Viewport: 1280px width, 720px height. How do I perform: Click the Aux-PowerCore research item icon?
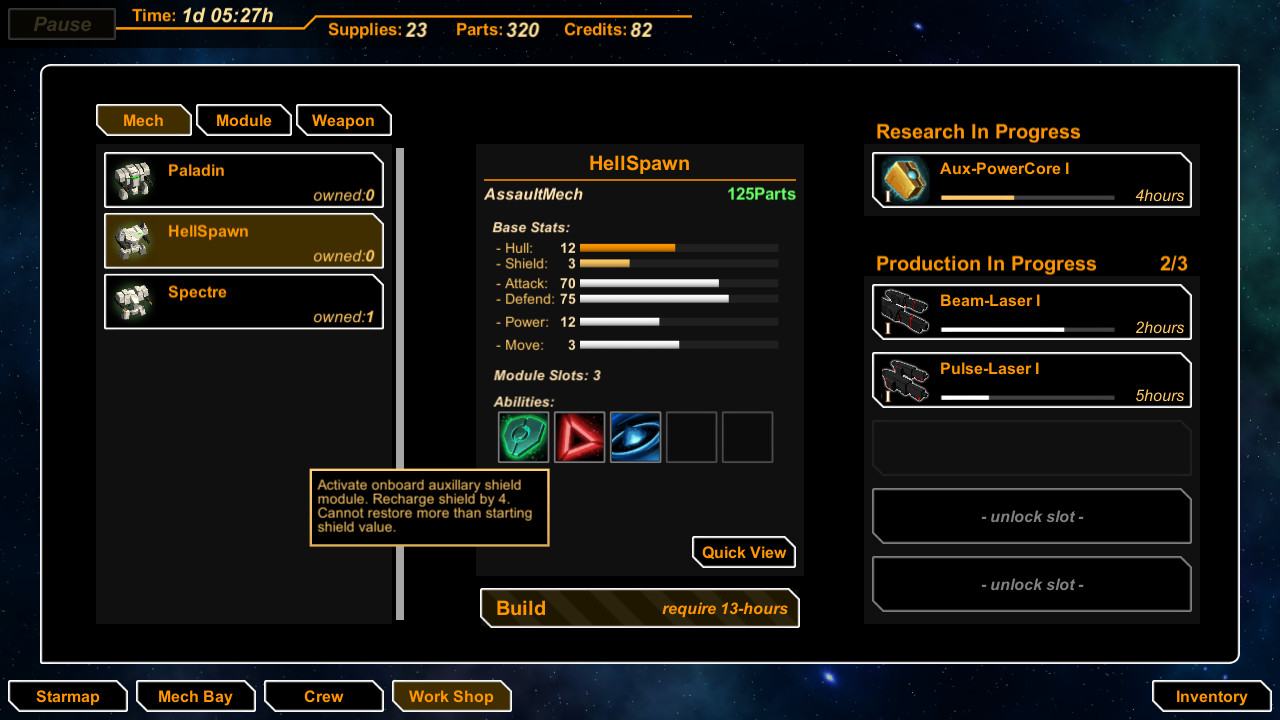pyautogui.click(x=905, y=180)
